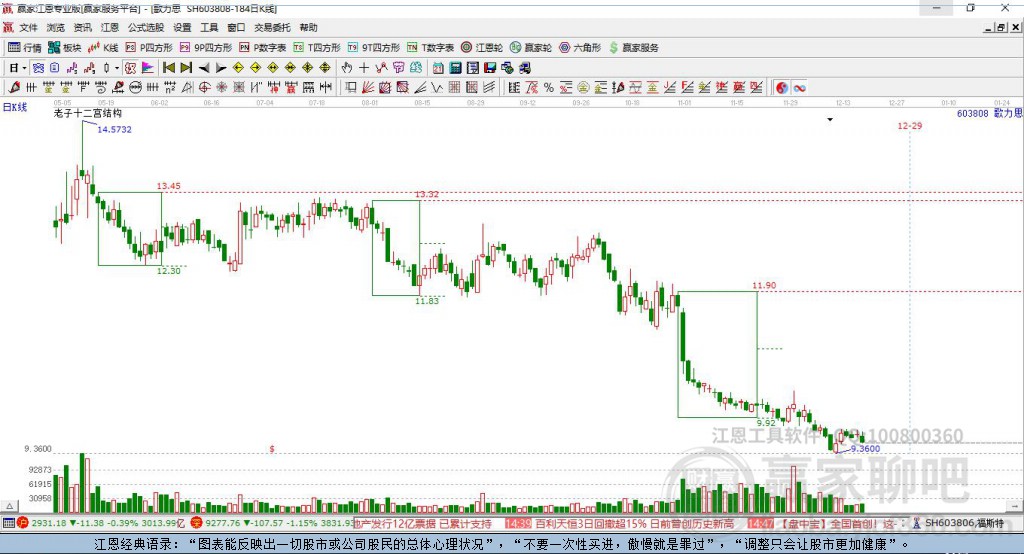This screenshot has width=1024, height=554.
Task: Select the hand pan tool
Action: pos(347,67)
